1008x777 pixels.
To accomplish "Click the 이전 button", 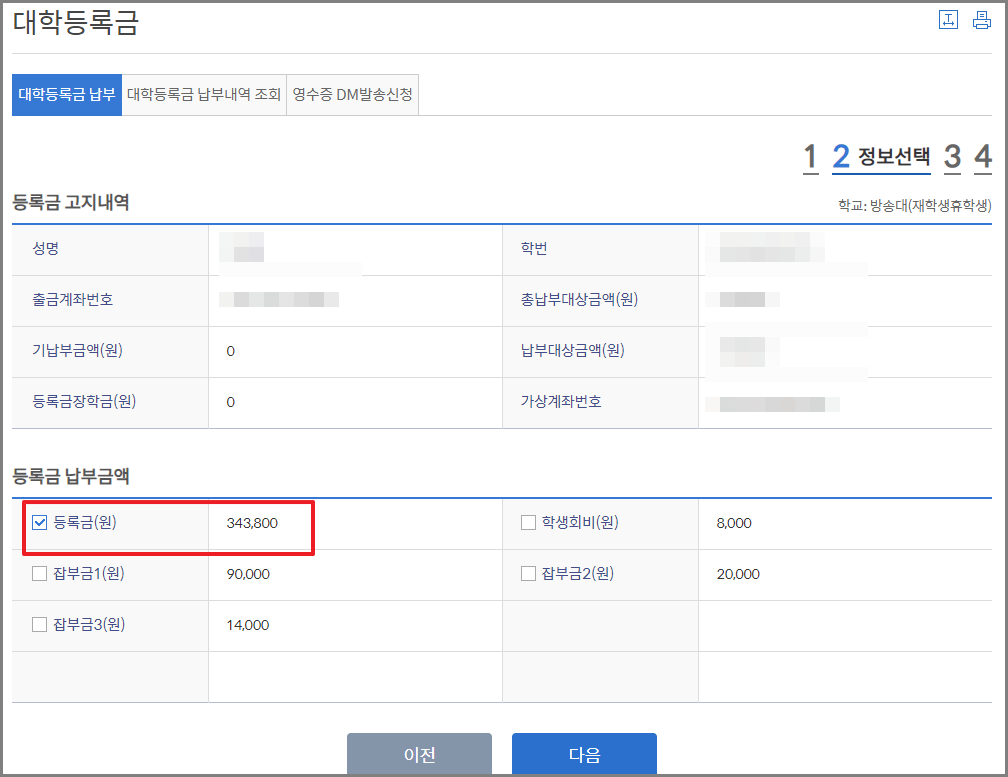I will point(419,755).
